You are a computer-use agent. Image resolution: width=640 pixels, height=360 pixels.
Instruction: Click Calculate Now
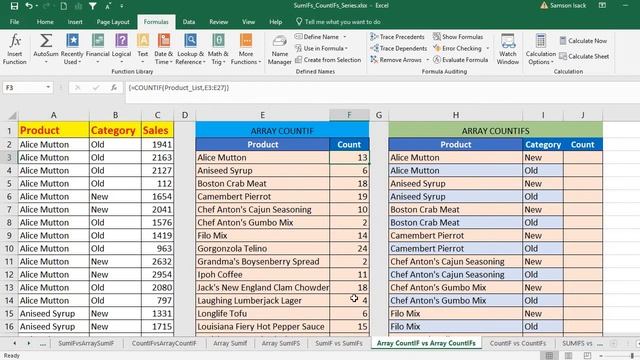click(583, 41)
